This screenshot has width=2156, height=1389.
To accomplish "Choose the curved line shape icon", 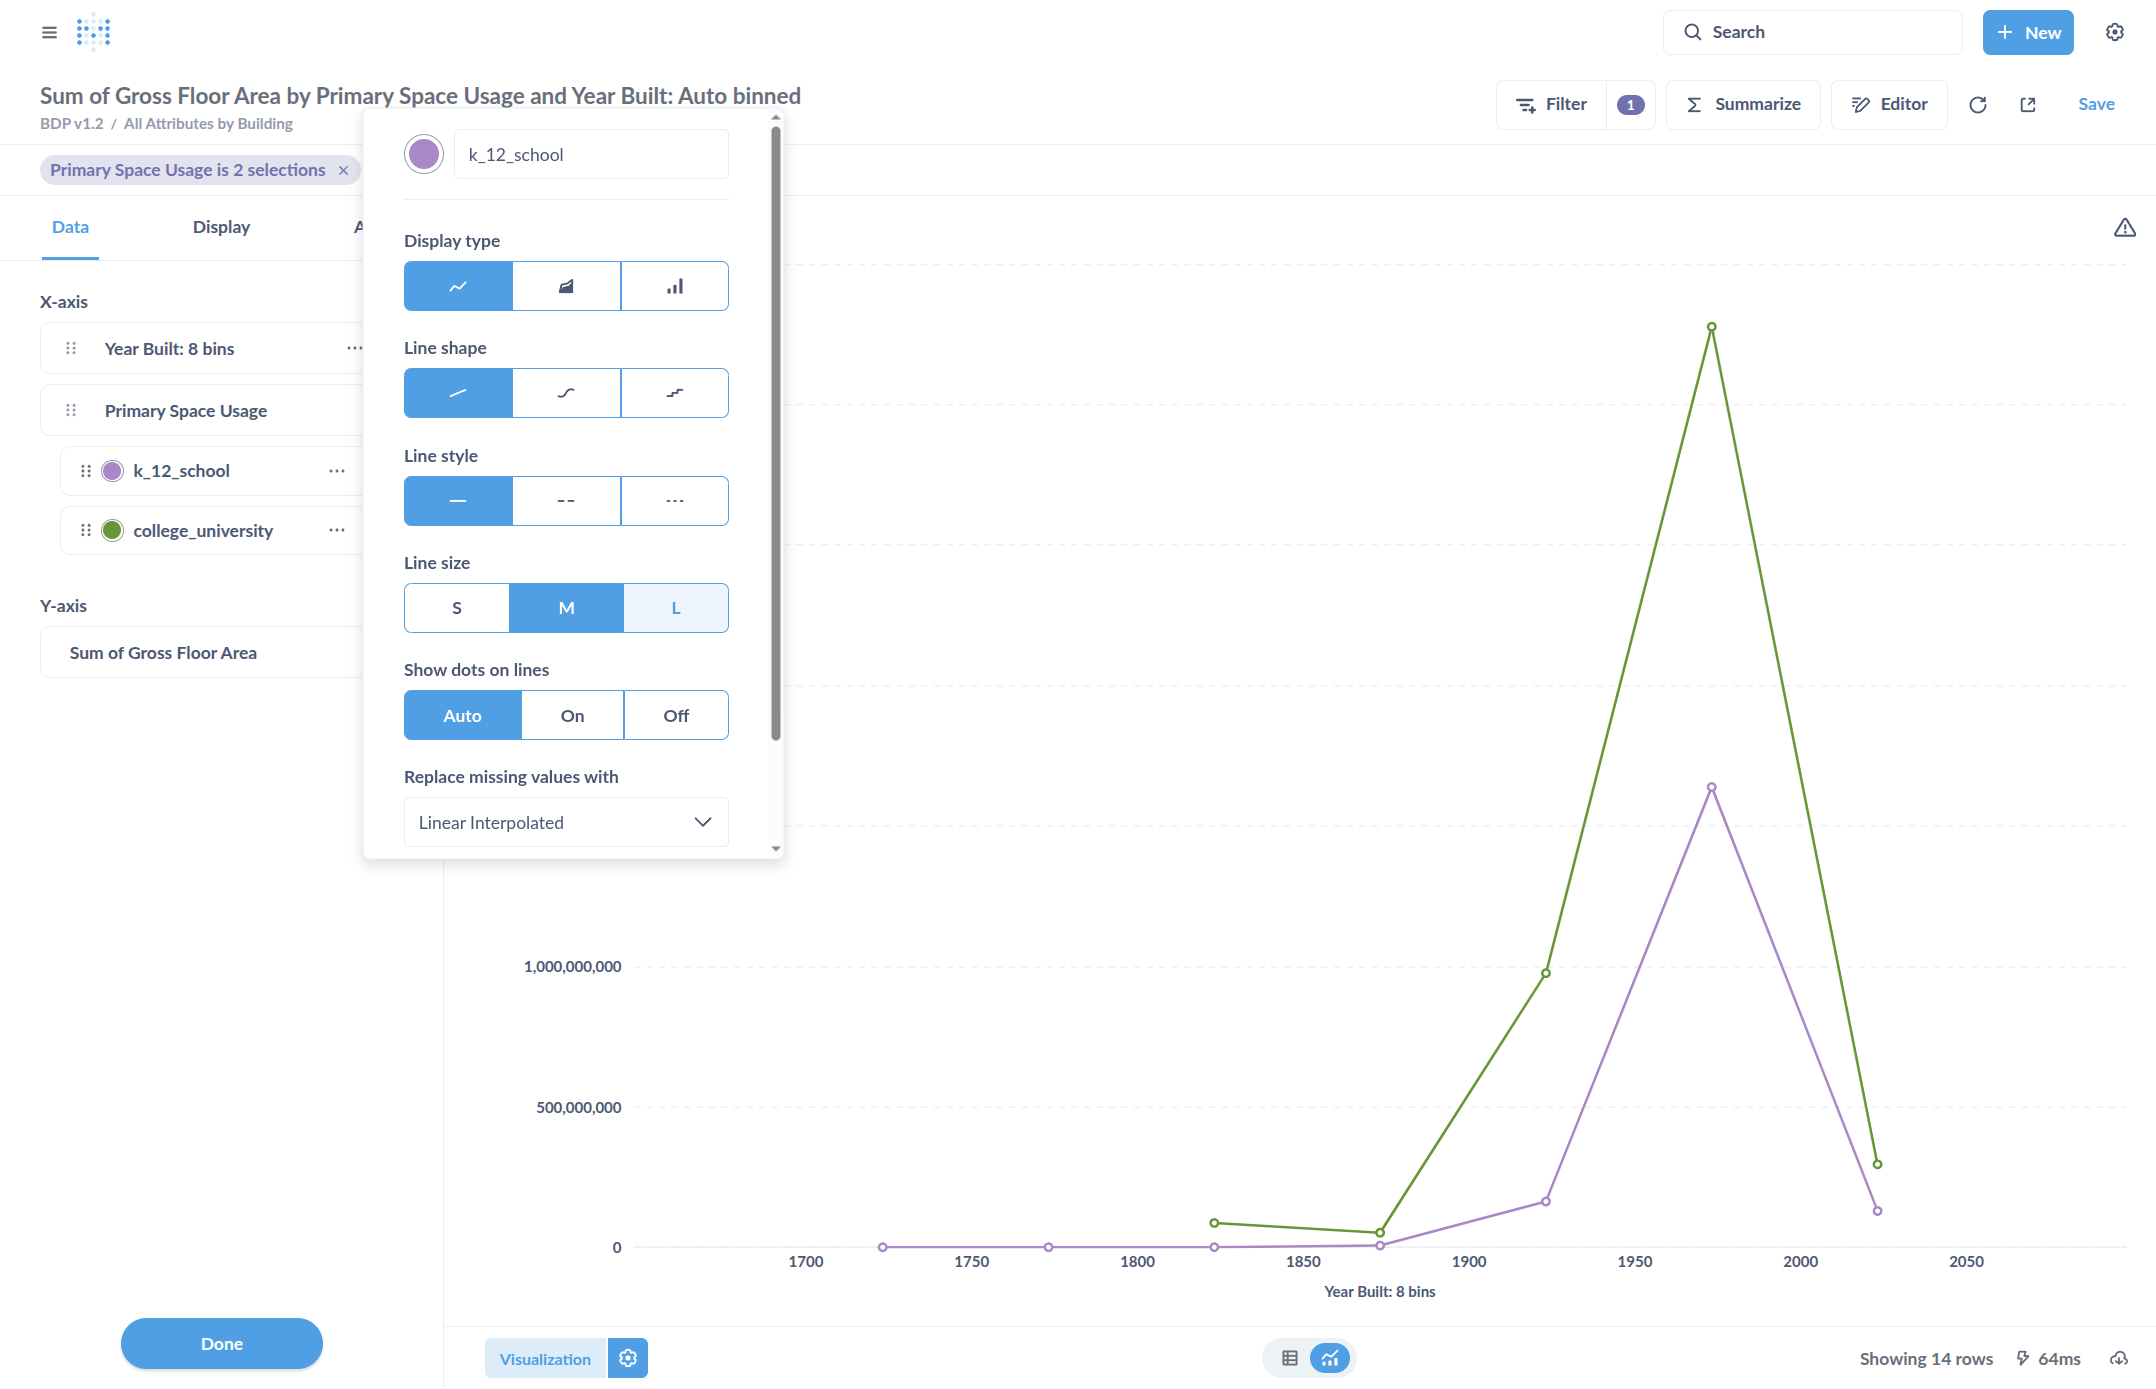I will (x=566, y=393).
